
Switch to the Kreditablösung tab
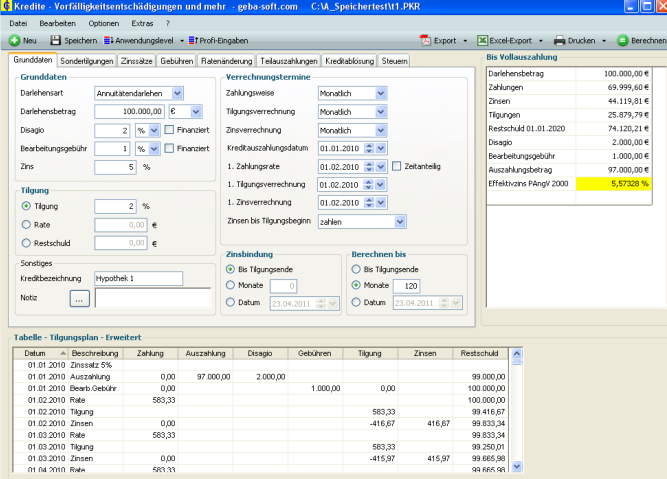(350, 61)
